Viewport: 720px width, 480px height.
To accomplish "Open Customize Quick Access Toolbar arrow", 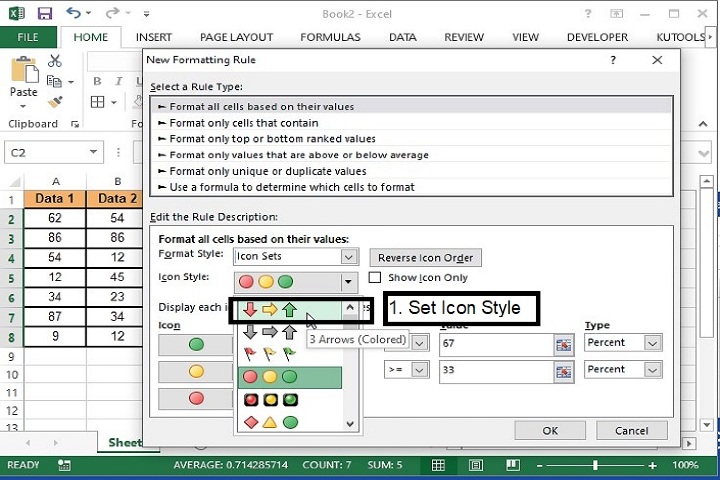I will (x=146, y=14).
